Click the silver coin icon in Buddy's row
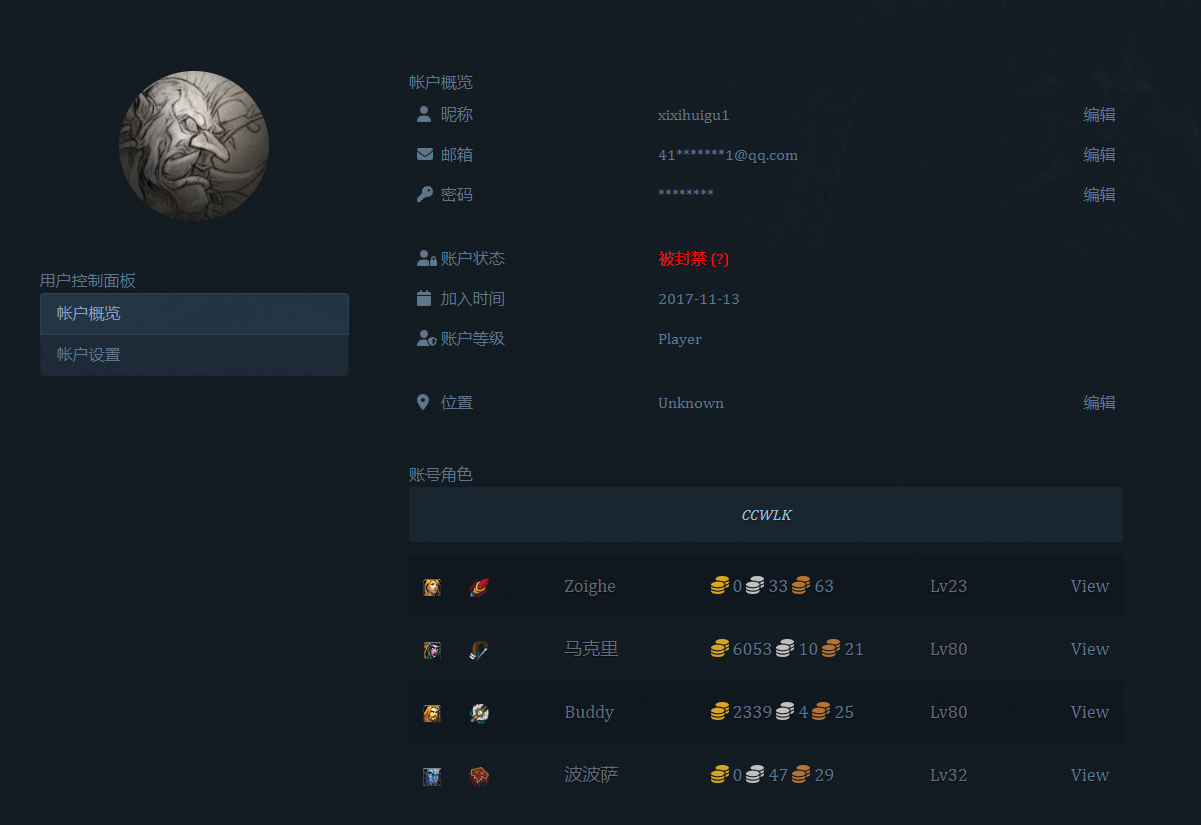The height and width of the screenshot is (825, 1201). [785, 713]
